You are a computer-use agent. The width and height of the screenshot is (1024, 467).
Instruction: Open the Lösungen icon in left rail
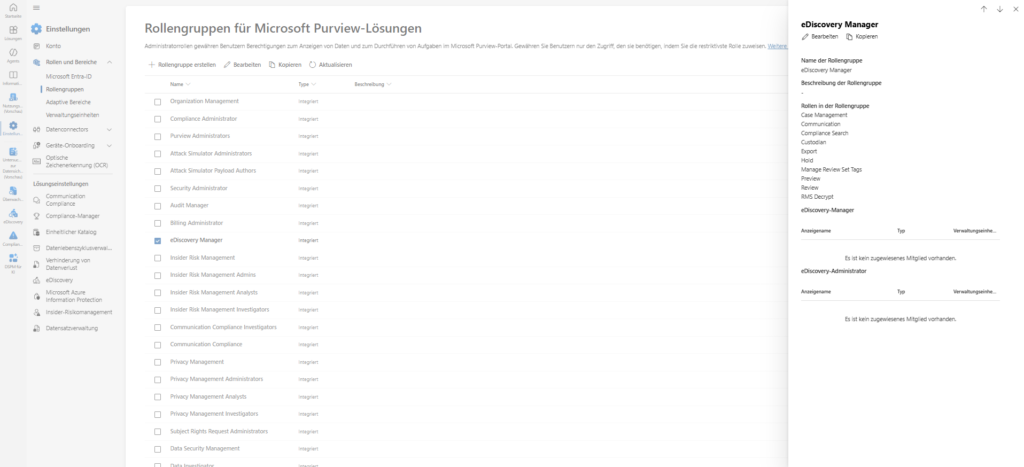[13, 32]
